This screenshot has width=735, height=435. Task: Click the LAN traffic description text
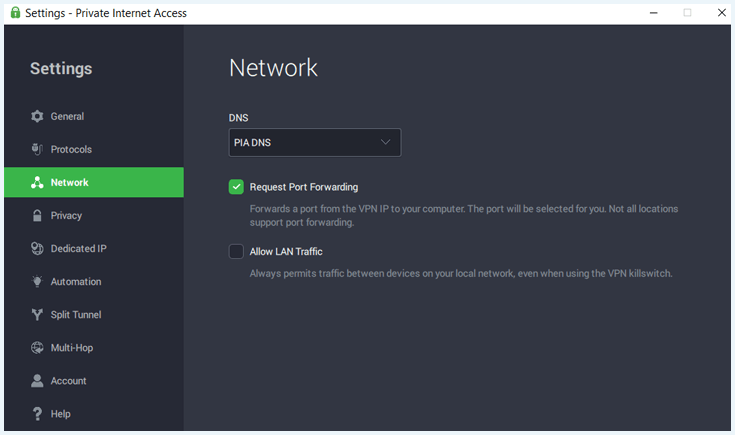click(461, 273)
